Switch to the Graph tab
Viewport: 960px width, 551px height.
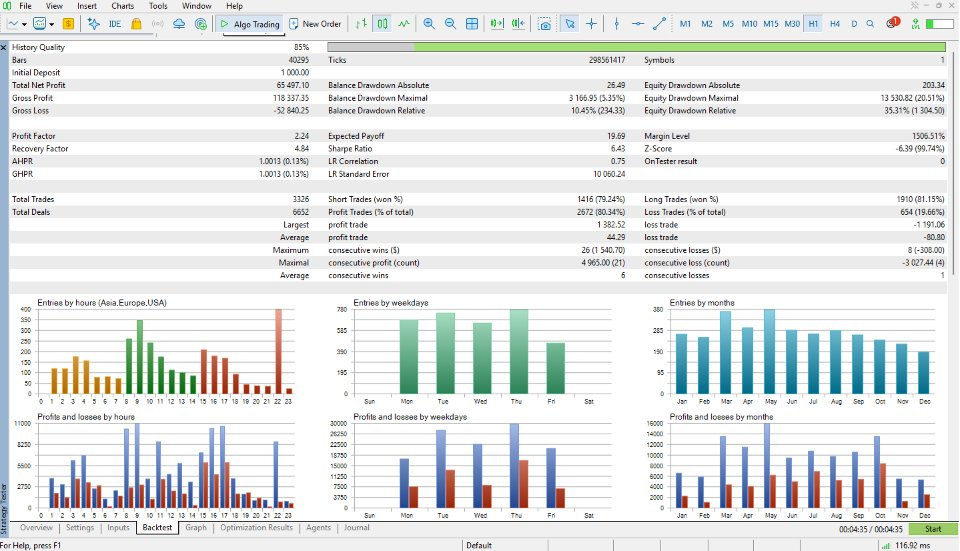[x=196, y=528]
